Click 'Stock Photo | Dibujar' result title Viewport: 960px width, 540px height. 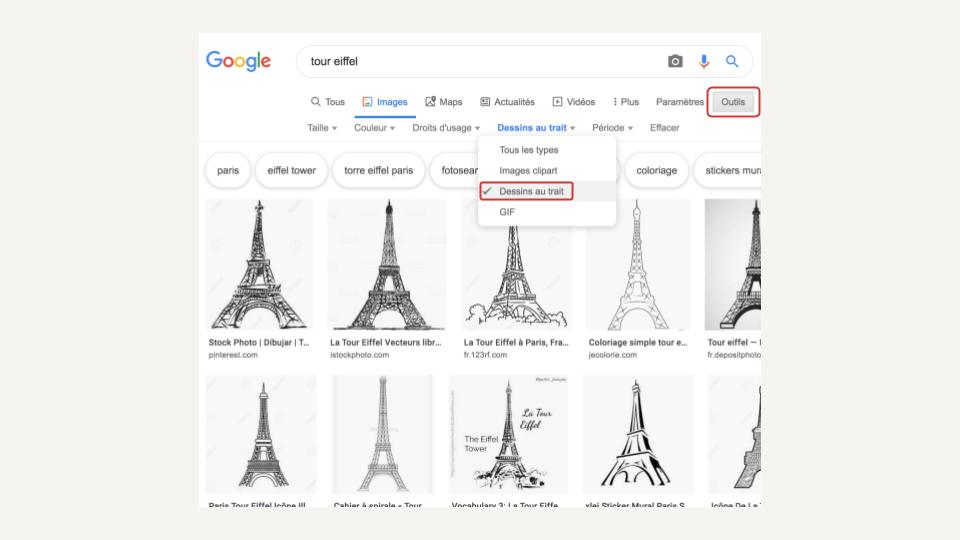[258, 342]
